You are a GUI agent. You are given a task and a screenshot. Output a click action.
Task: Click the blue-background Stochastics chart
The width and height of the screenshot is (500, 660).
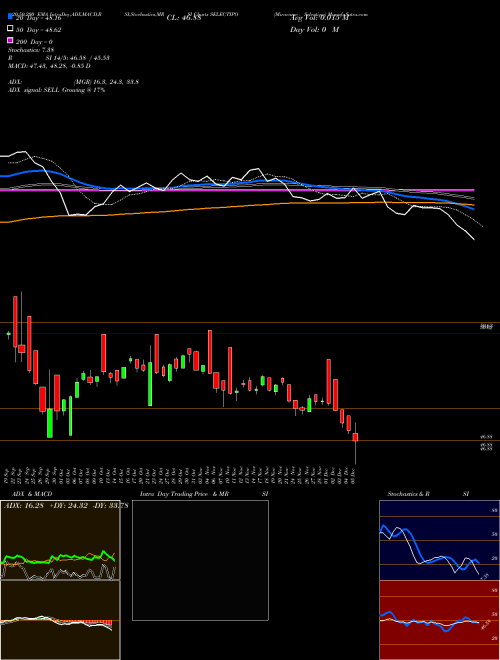[439, 540]
